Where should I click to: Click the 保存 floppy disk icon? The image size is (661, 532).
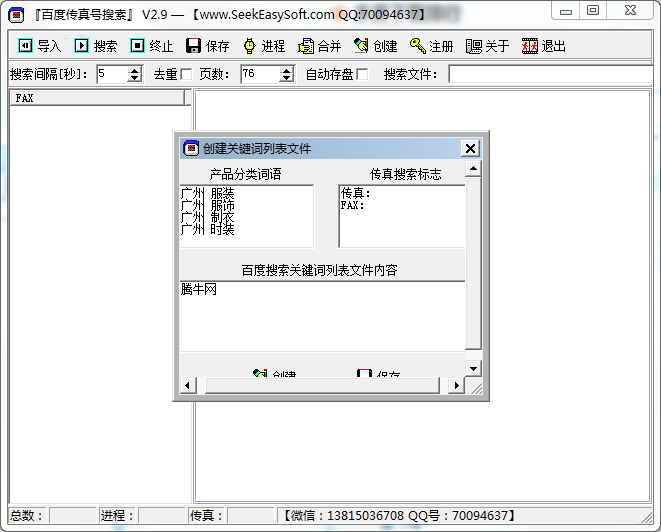click(x=193, y=46)
